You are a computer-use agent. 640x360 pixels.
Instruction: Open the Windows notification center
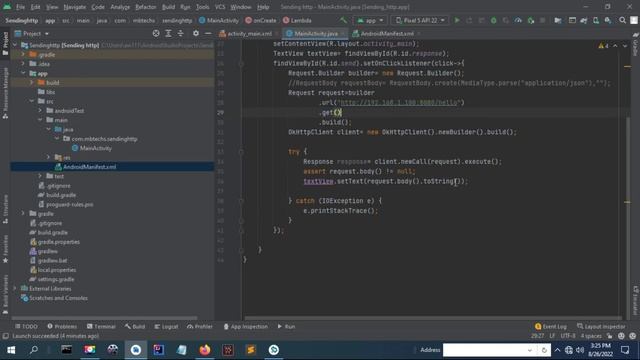pos(625,350)
